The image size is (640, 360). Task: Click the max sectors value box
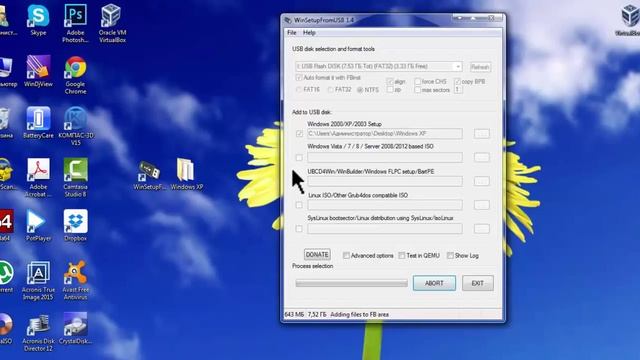(x=458, y=90)
